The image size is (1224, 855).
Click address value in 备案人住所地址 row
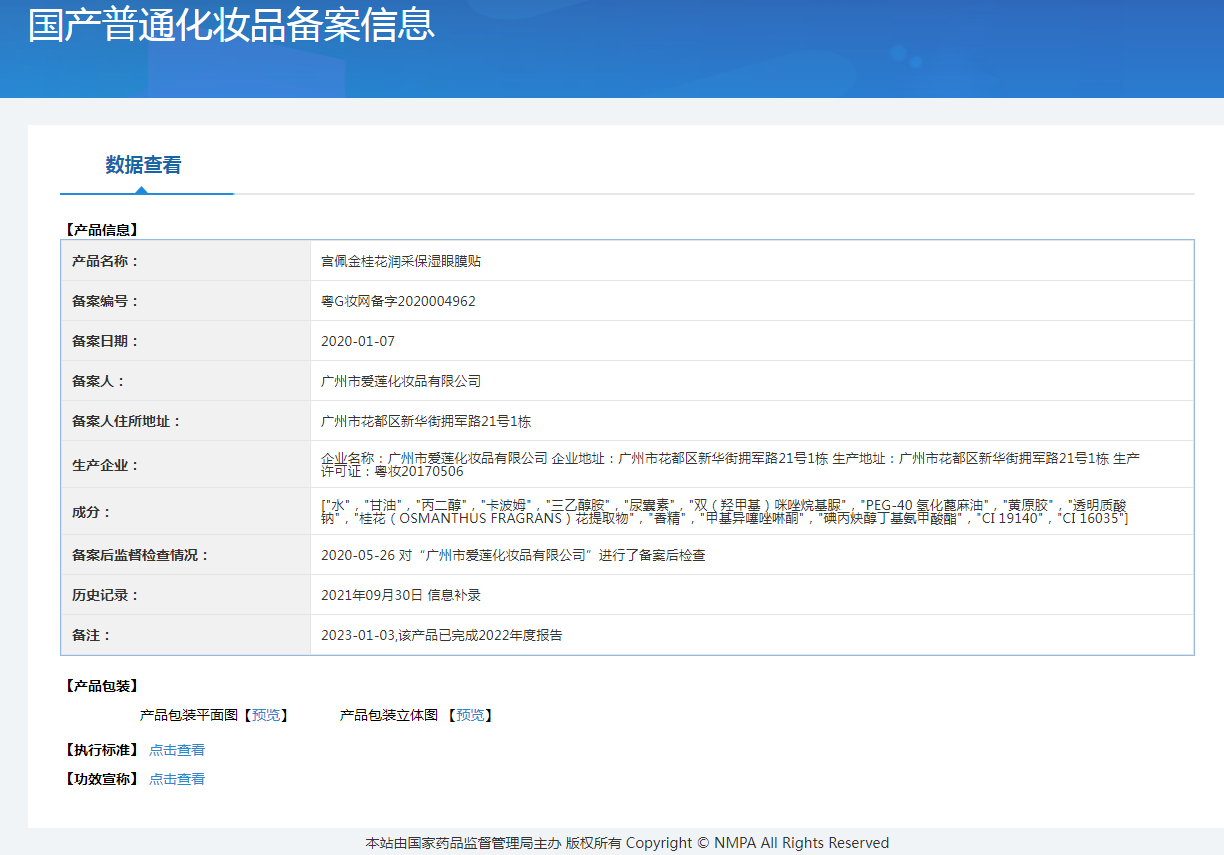click(x=426, y=421)
